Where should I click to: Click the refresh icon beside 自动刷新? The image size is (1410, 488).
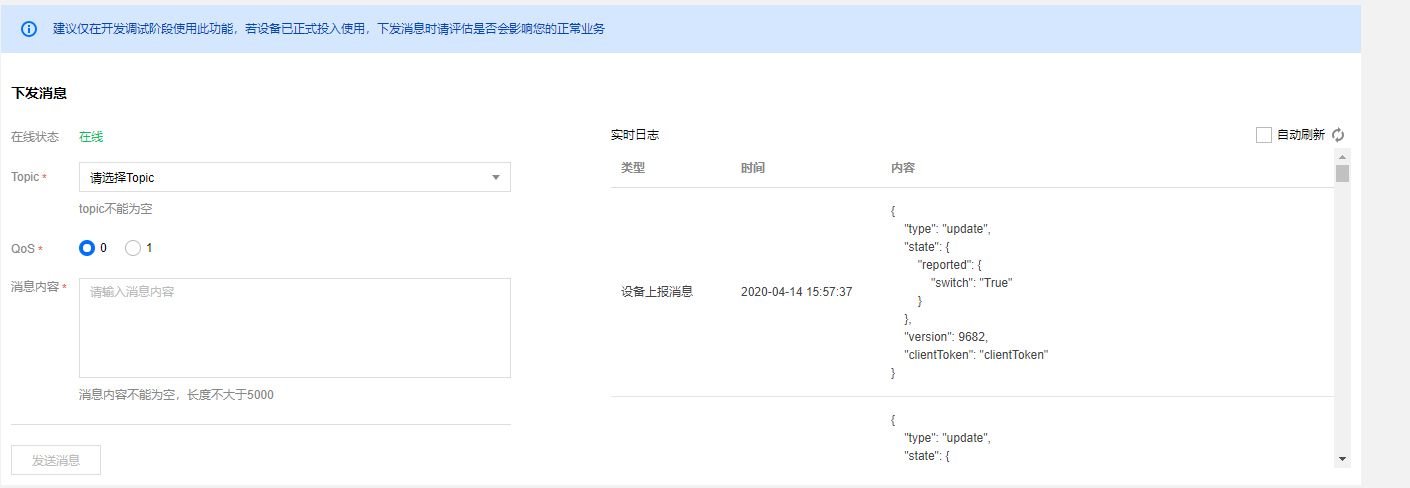point(1339,135)
